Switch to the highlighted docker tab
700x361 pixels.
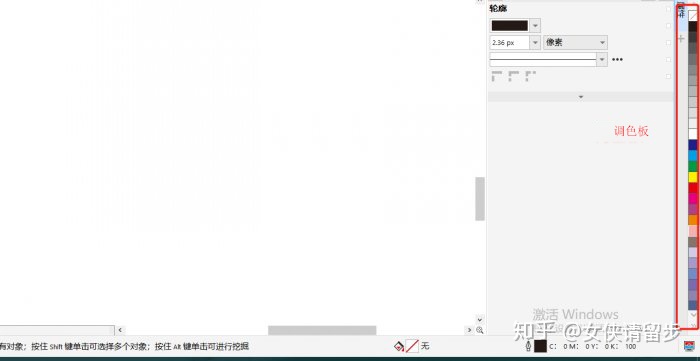(x=681, y=16)
